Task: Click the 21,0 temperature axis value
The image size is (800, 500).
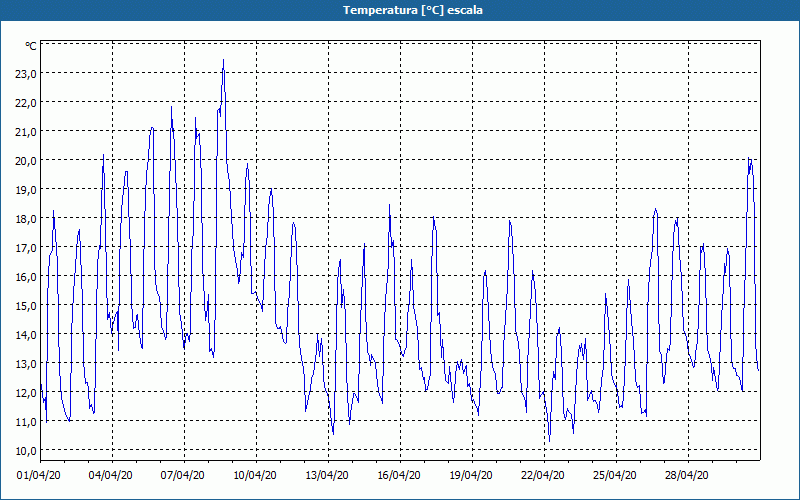Action: pos(26,132)
